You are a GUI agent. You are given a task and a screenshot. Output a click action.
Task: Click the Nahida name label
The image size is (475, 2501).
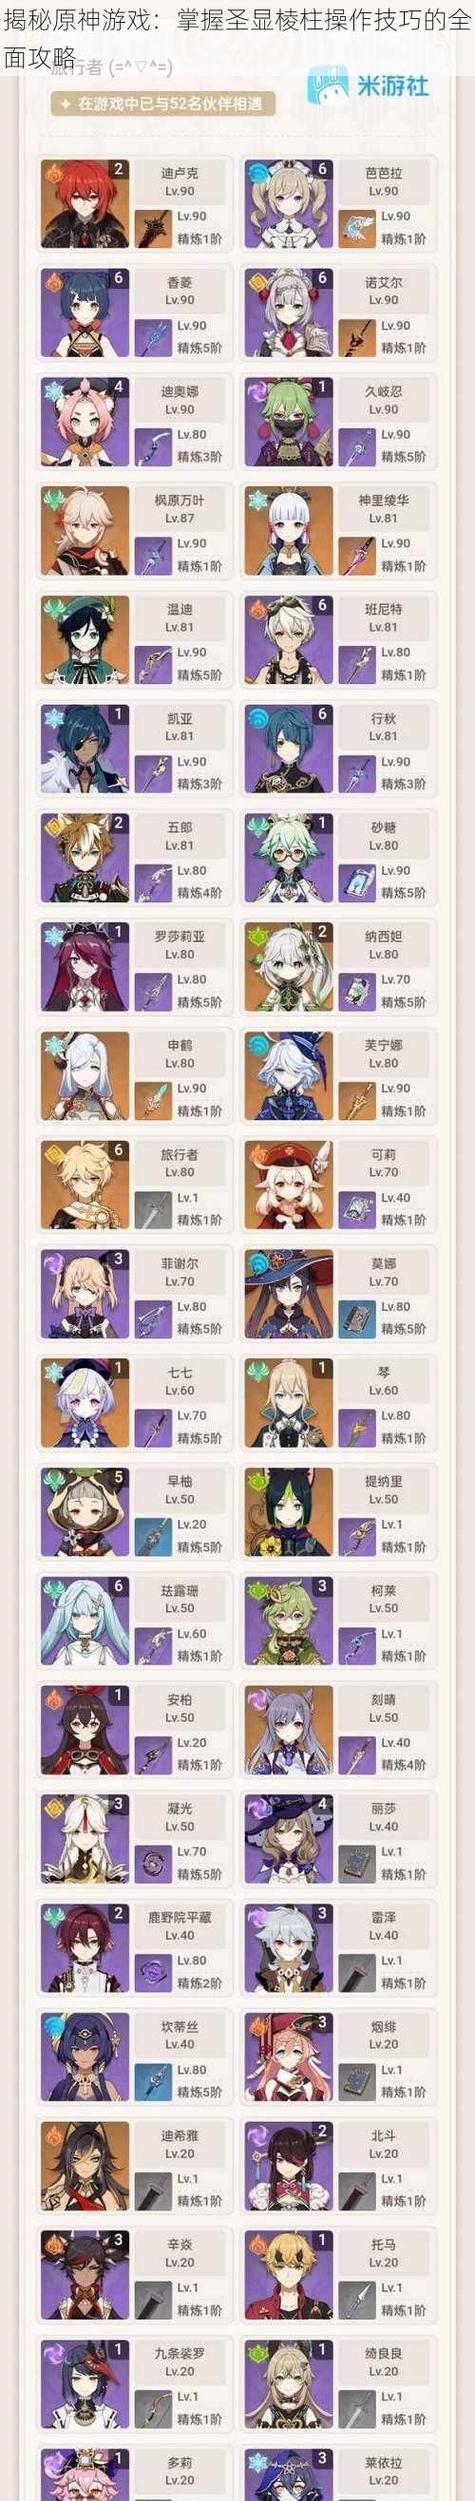coord(384,936)
